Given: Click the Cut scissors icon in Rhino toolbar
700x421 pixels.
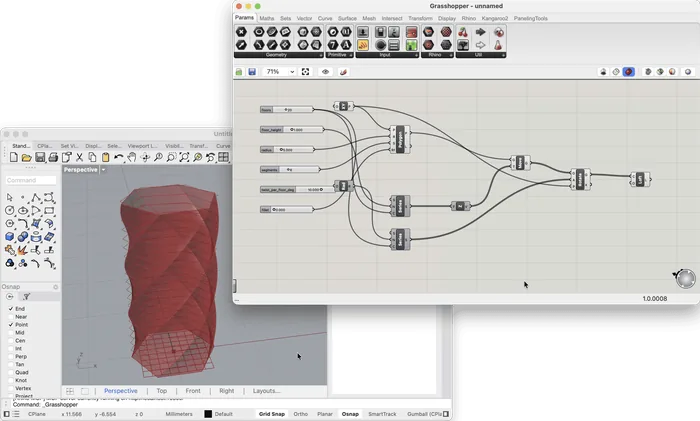Looking at the screenshot, I should coord(79,157).
